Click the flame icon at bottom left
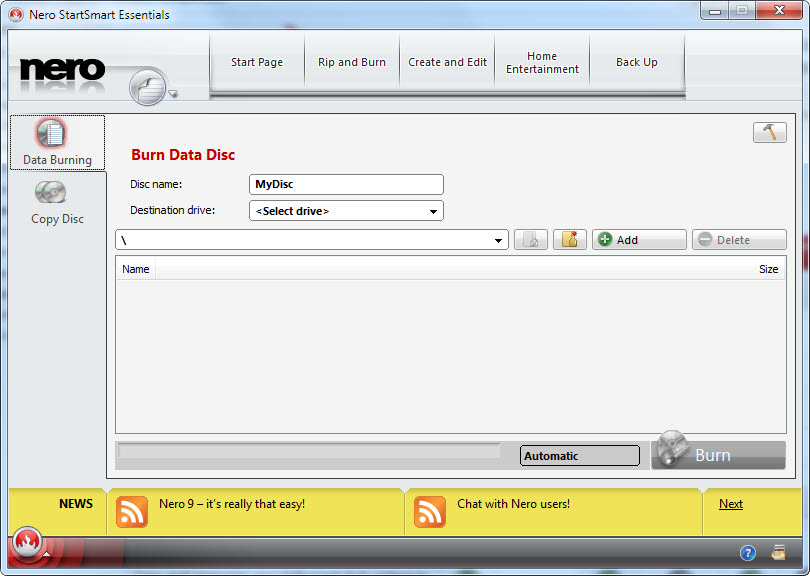Screen dimensions: 810x576 coord(27,545)
